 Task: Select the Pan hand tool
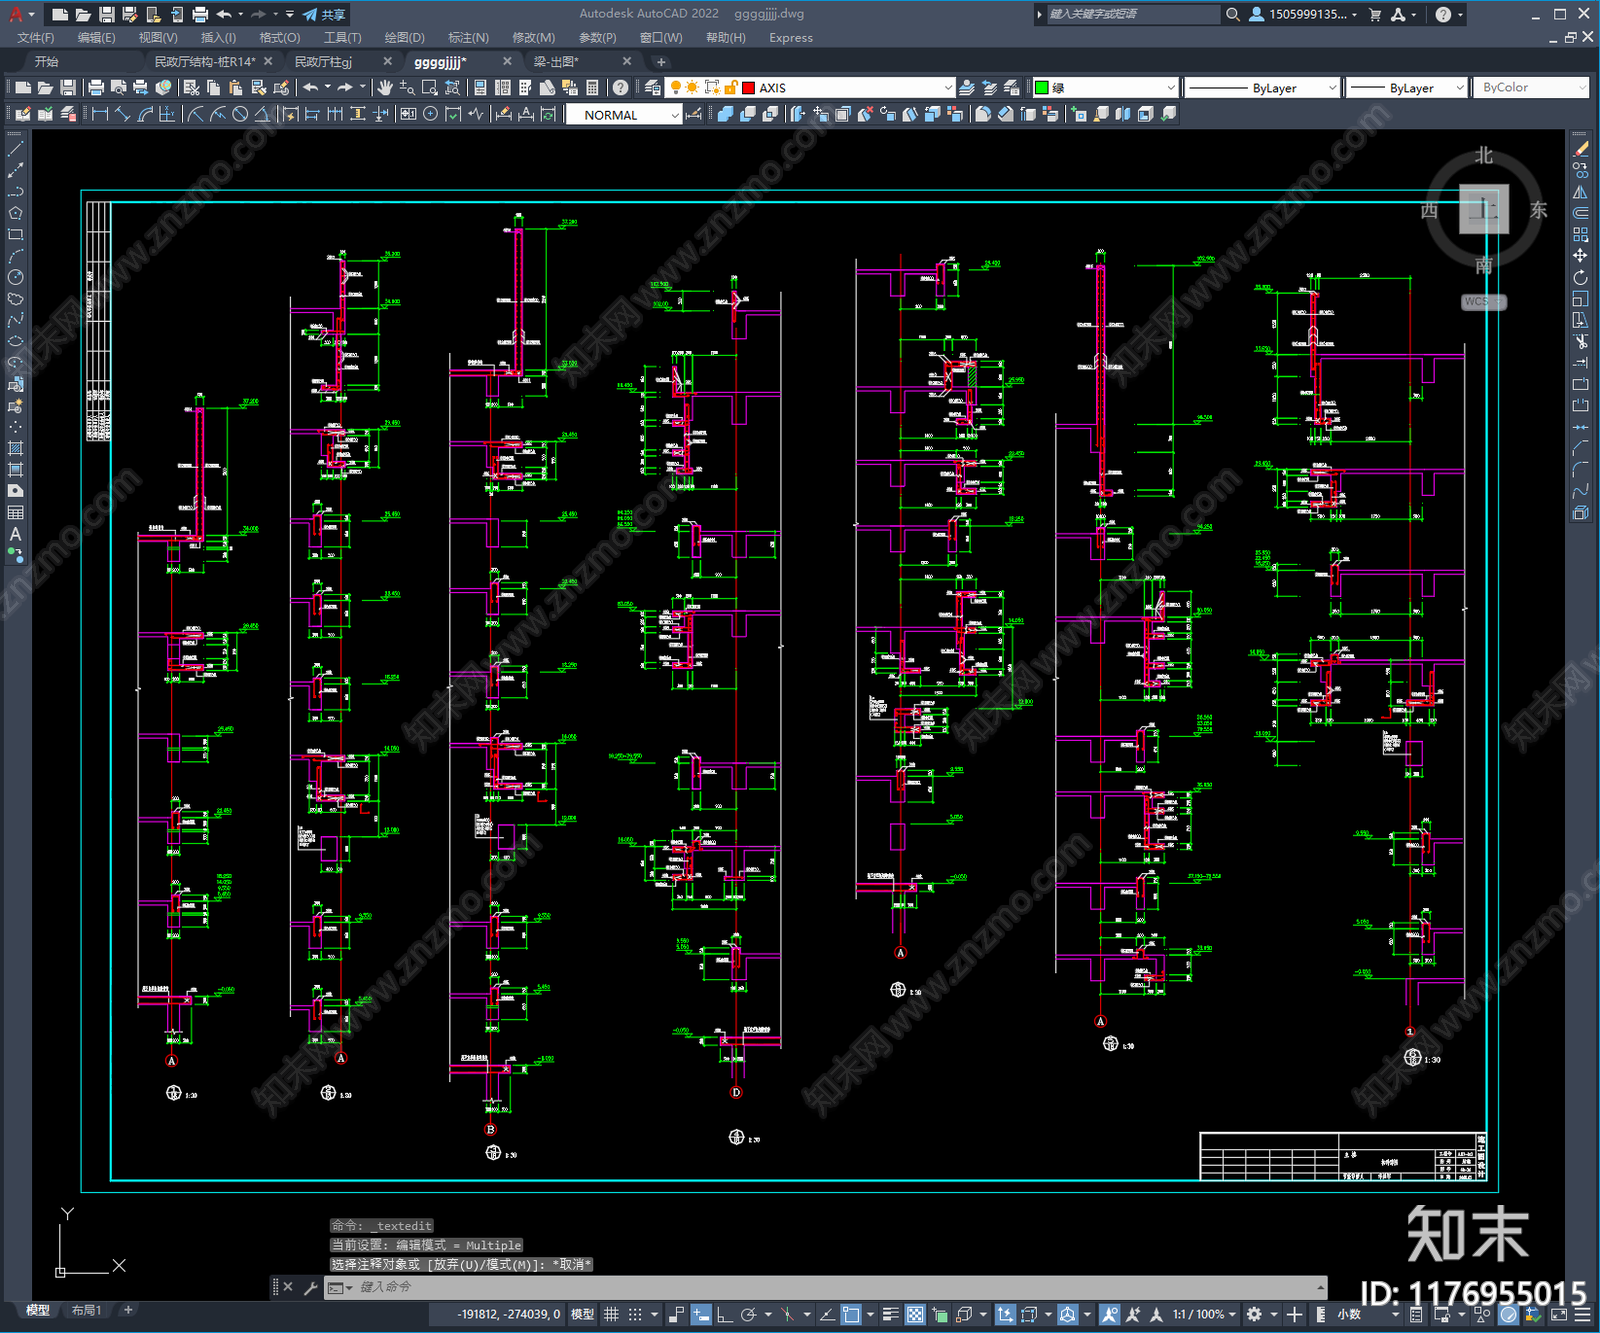[x=385, y=88]
